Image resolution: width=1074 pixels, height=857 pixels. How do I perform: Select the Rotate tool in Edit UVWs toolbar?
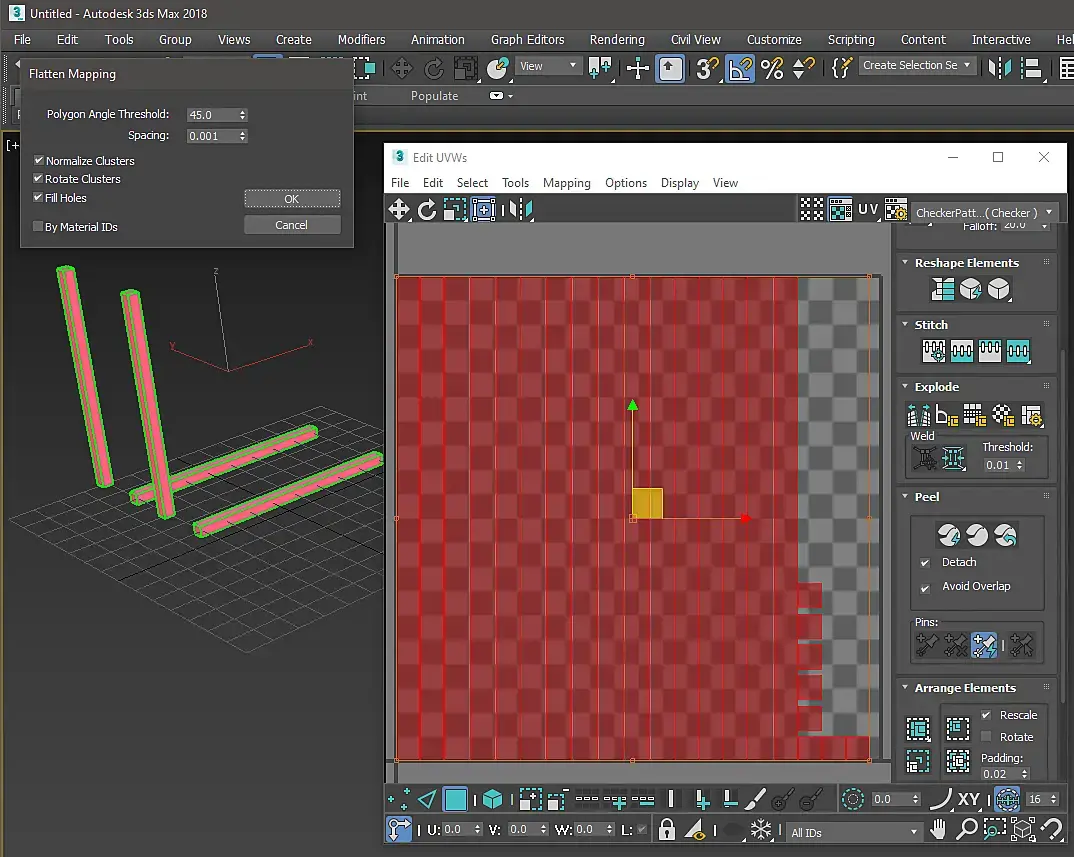point(427,209)
